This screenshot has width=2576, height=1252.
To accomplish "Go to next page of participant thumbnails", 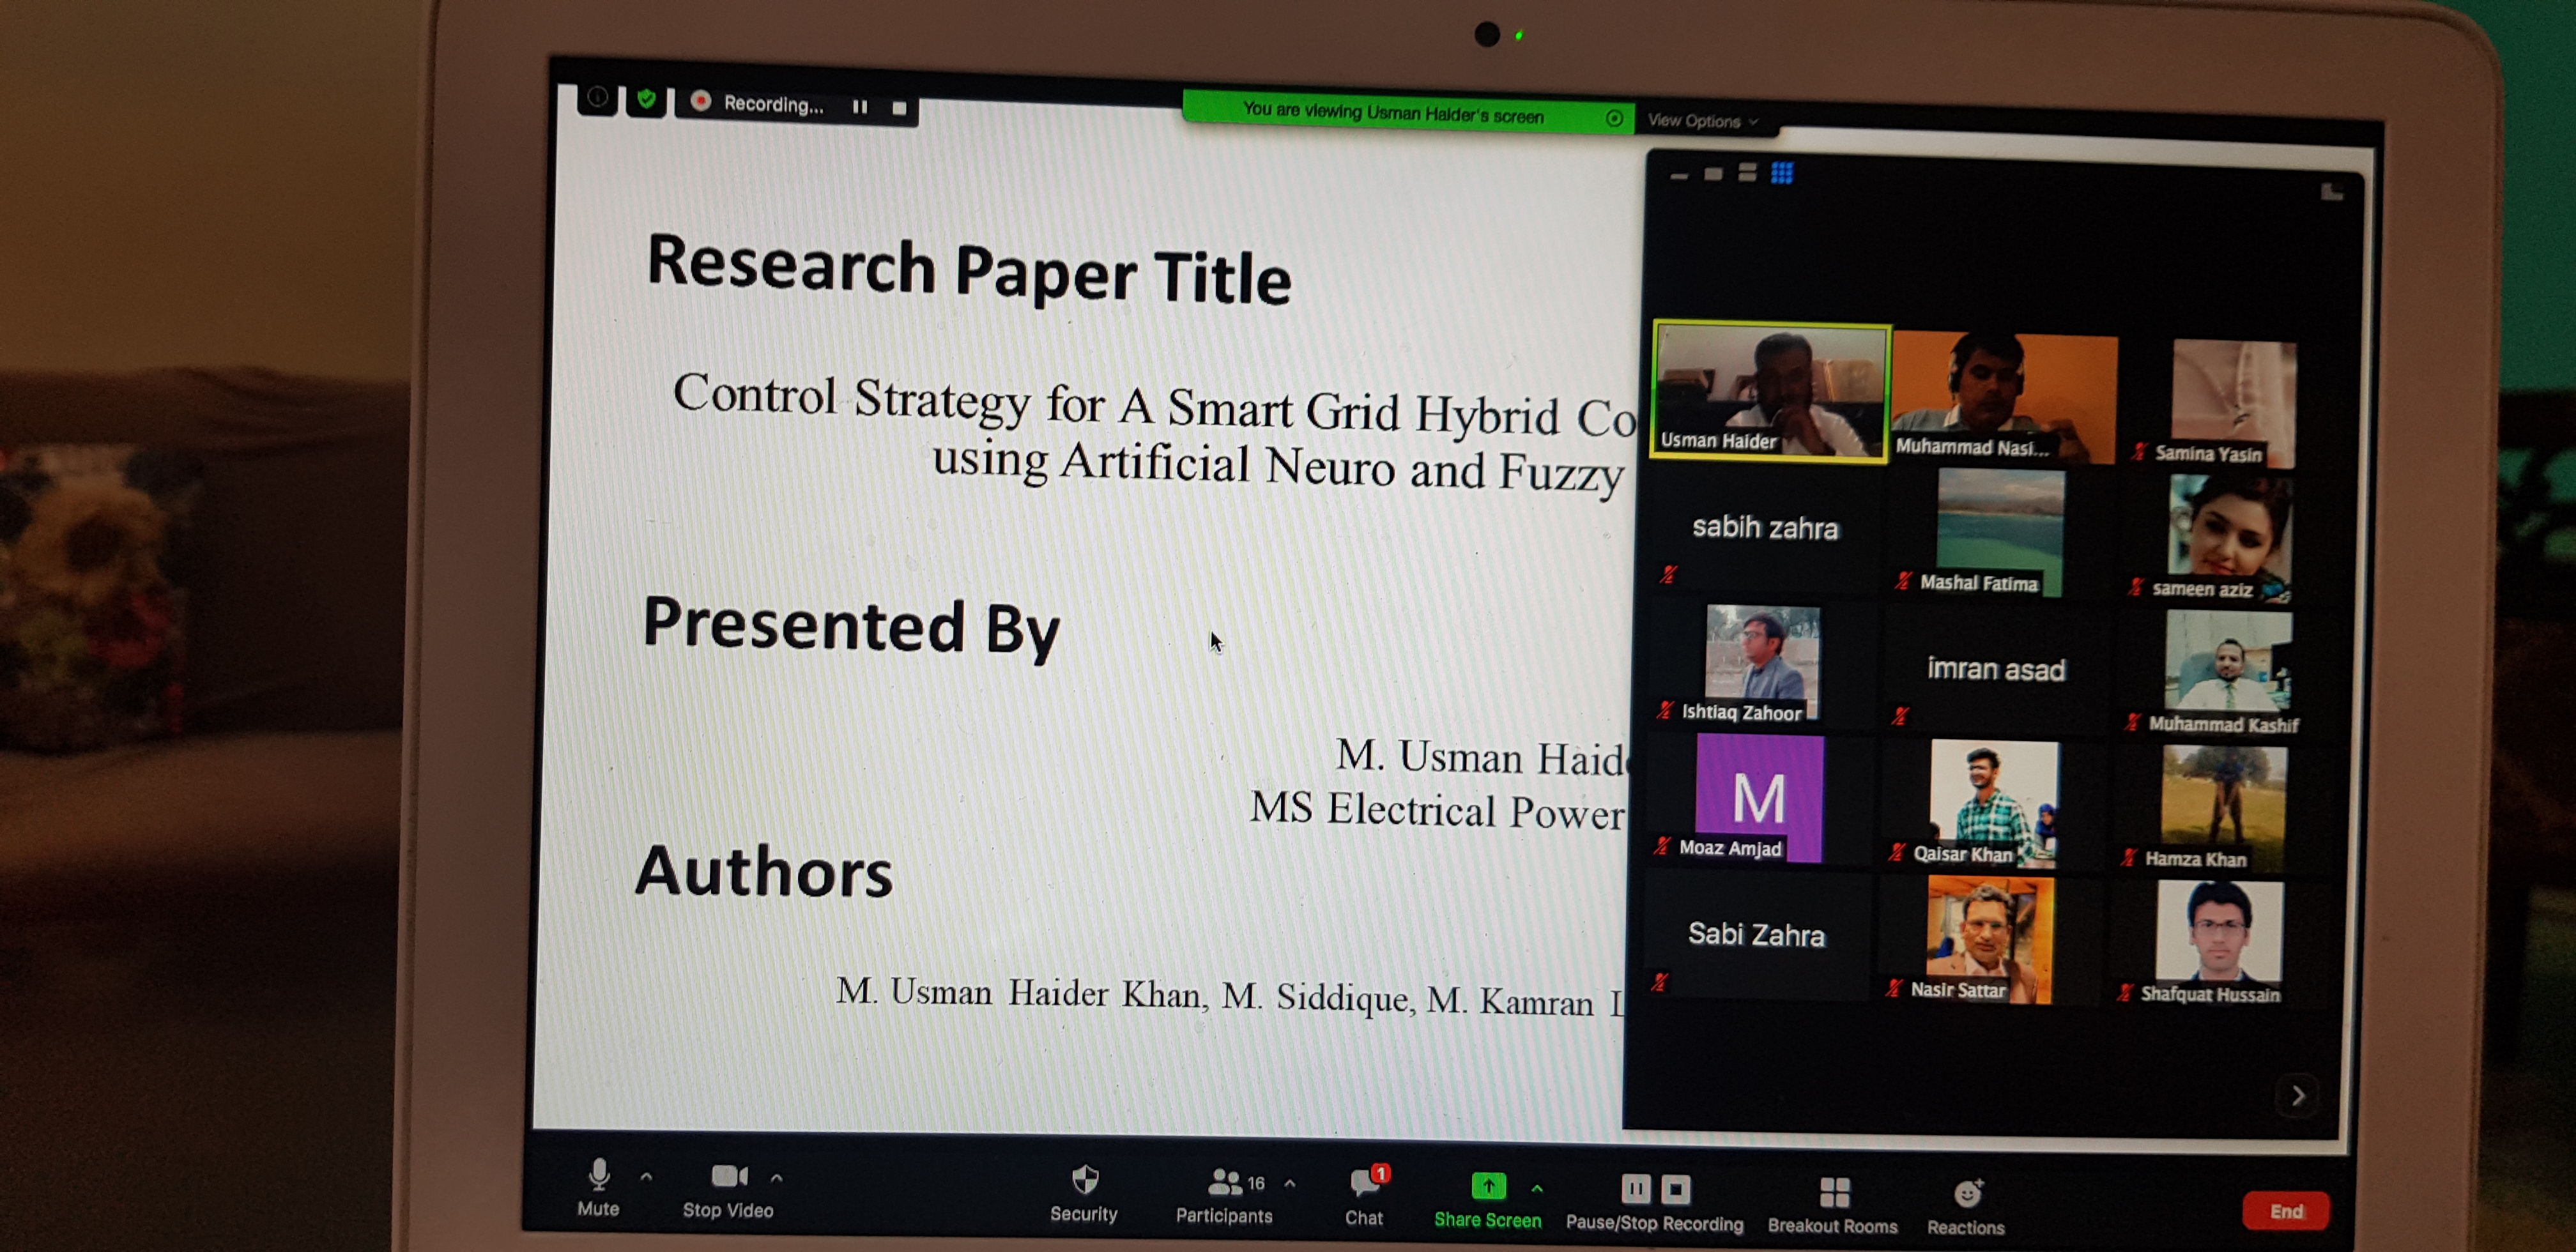I will click(x=2298, y=1096).
